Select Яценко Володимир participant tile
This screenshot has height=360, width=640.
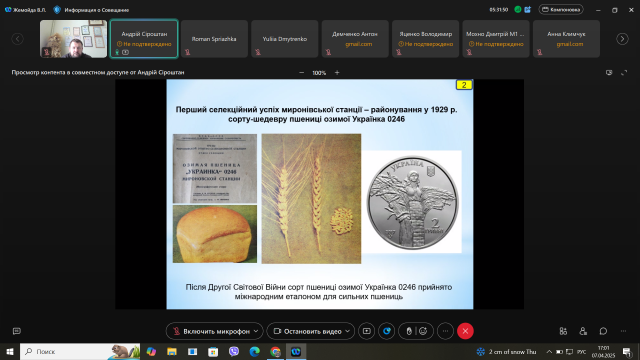tap(426, 39)
